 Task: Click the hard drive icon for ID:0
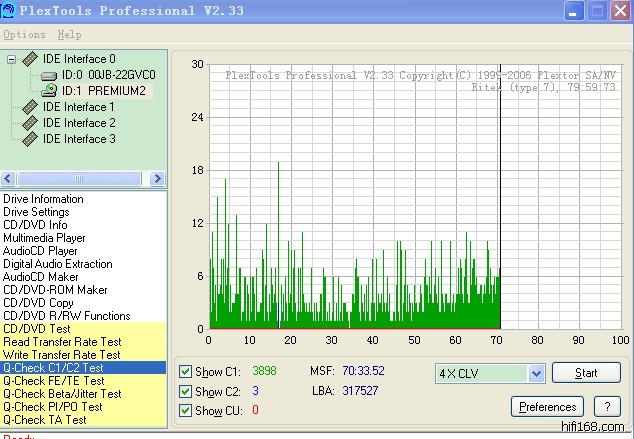click(x=49, y=75)
